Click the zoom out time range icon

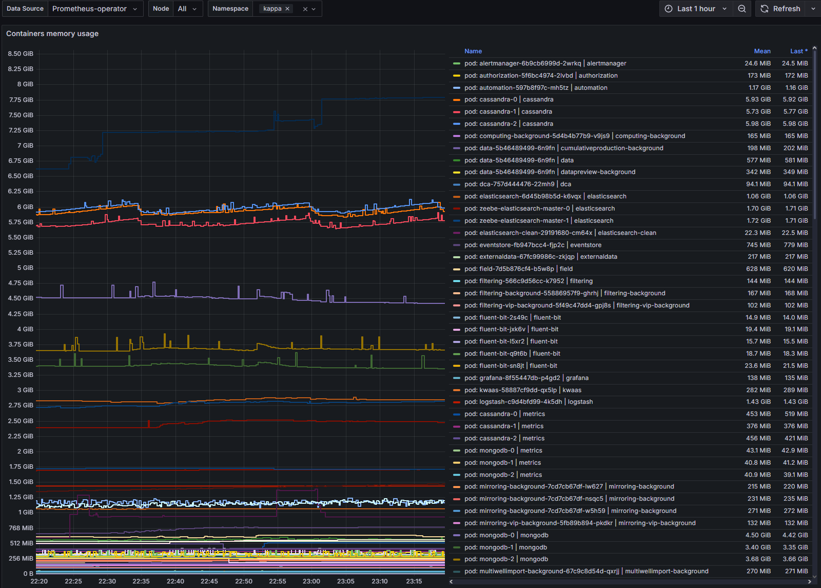point(742,9)
